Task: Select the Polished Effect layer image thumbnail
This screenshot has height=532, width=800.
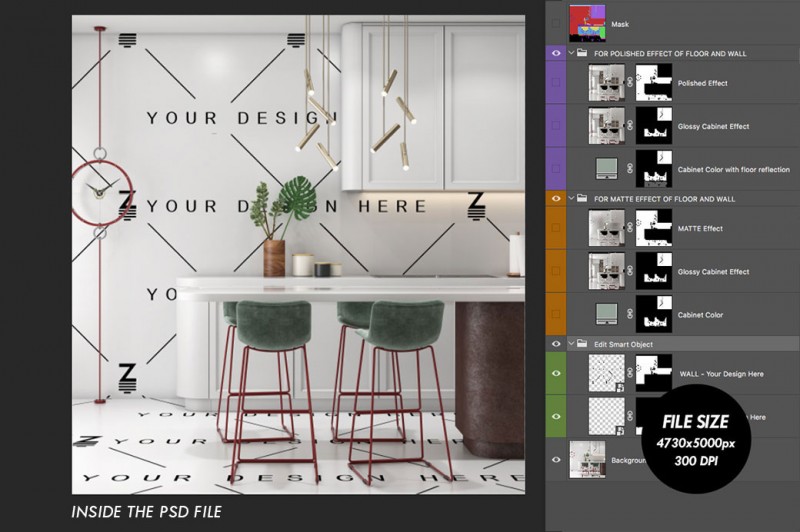Action: 607,83
